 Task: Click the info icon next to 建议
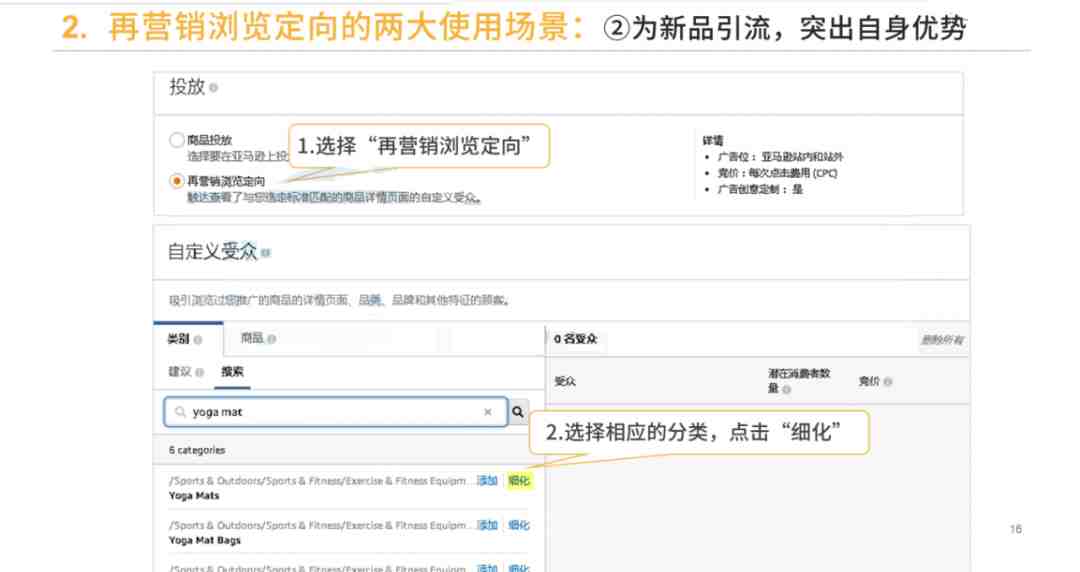coord(199,373)
